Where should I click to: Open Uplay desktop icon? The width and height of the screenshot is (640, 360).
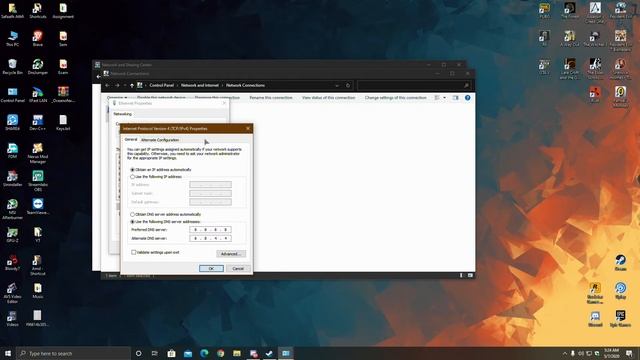(x=620, y=290)
